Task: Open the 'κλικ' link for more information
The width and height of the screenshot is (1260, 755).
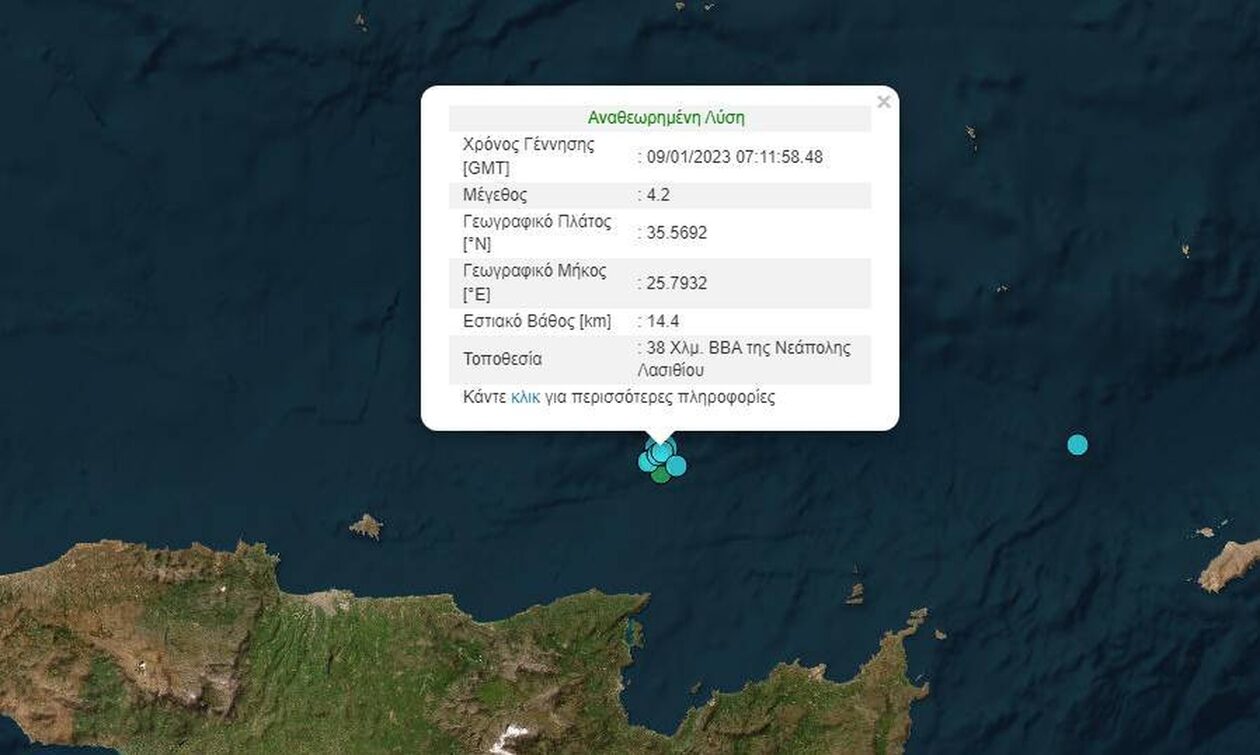Action: tap(525, 397)
